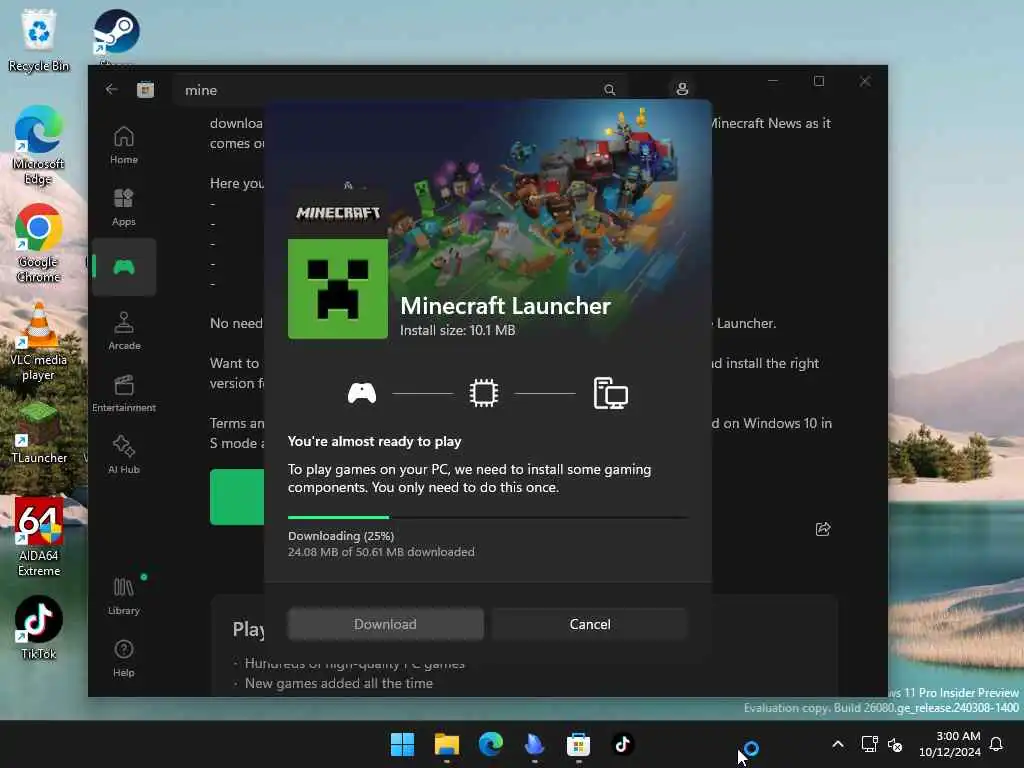Image resolution: width=1024 pixels, height=768 pixels.
Task: Click 'Install size: 10.1 MB' text
Action: point(457,330)
